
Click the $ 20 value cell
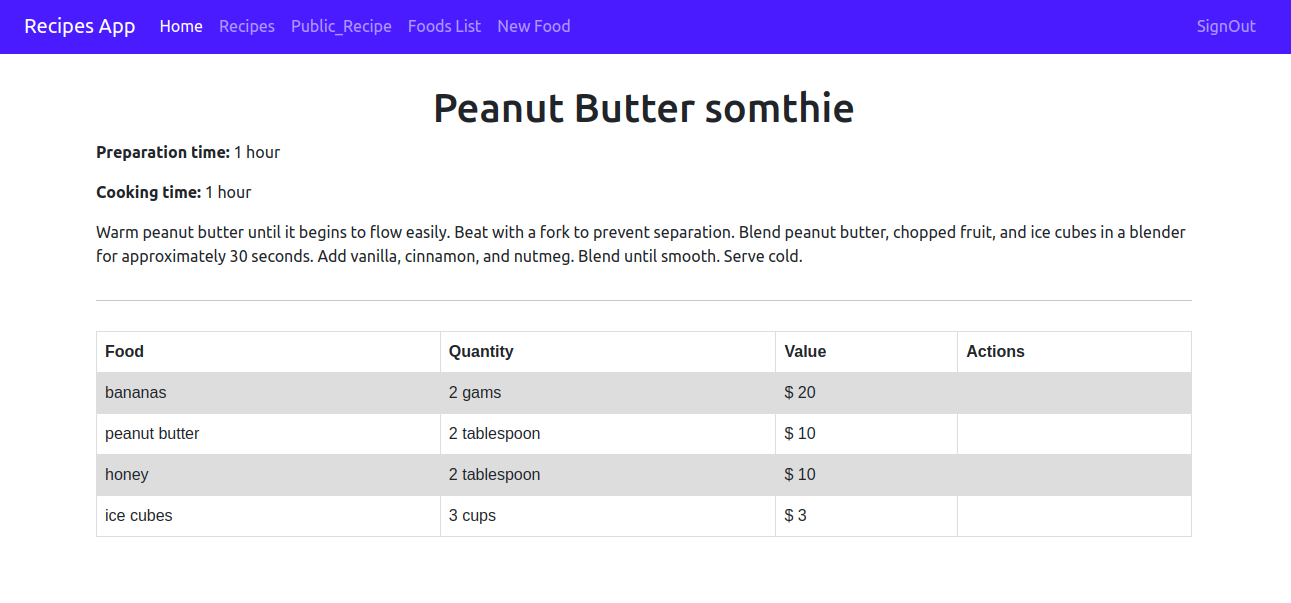coord(866,393)
